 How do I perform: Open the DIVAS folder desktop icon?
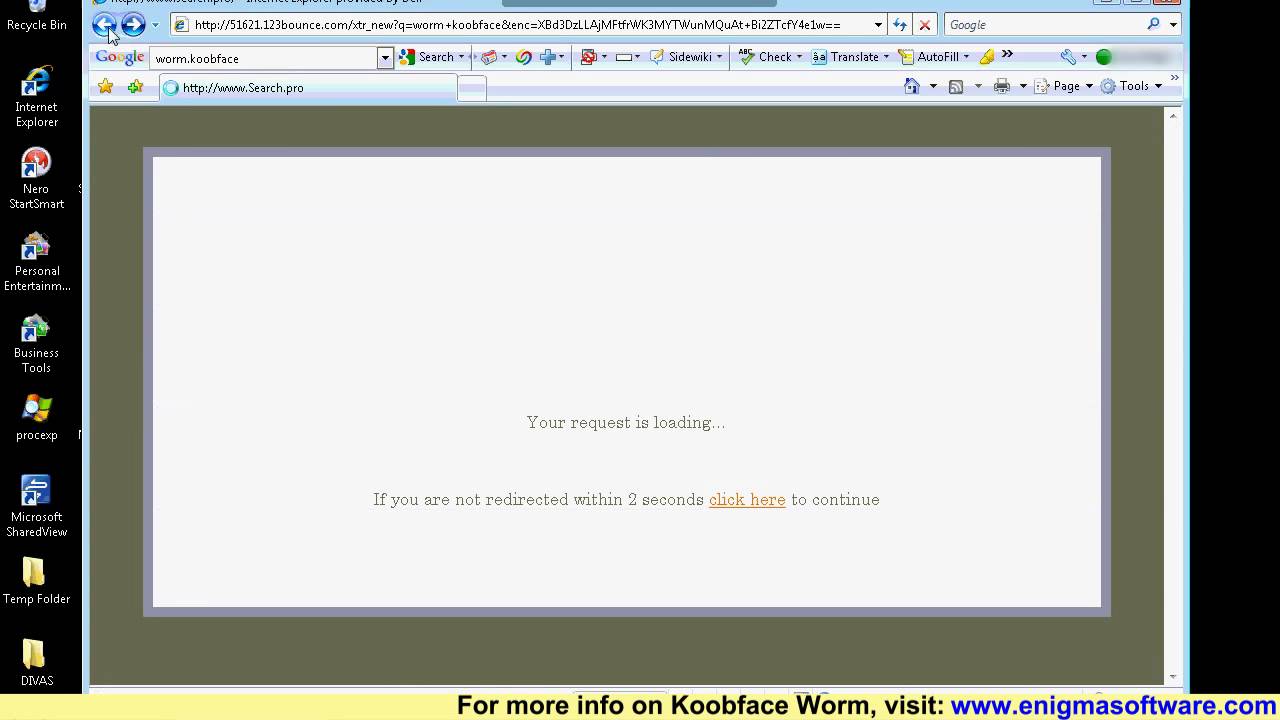click(36, 664)
